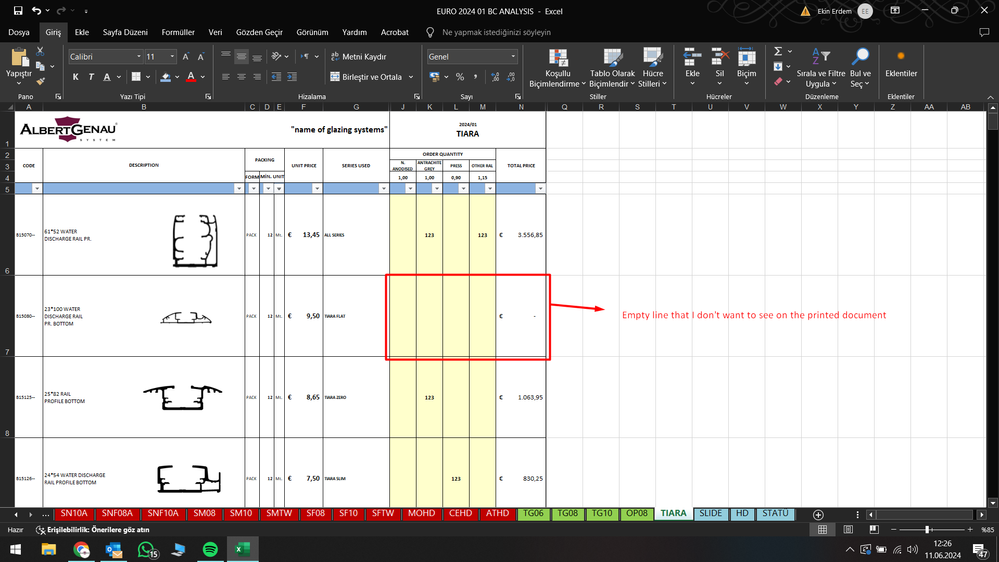Switch to the Sayfa Düzeni ribbon tab

tap(125, 32)
